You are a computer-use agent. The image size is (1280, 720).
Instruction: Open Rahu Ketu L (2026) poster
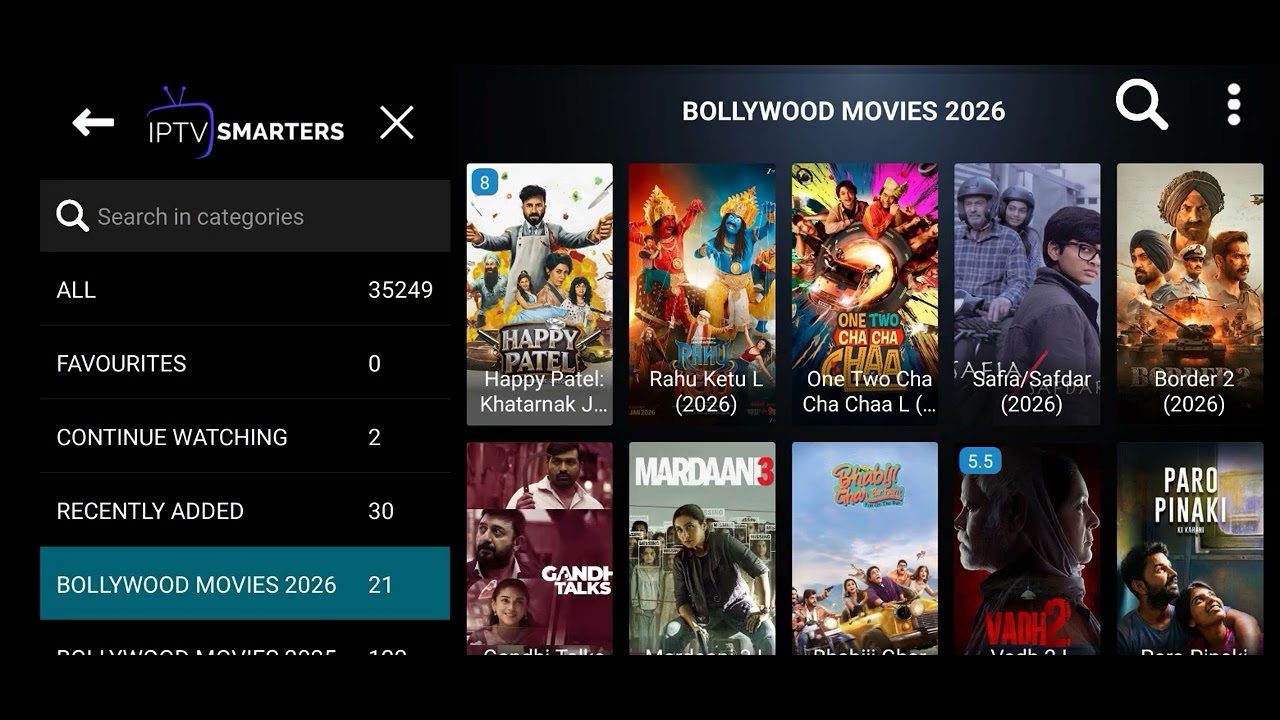coord(702,294)
